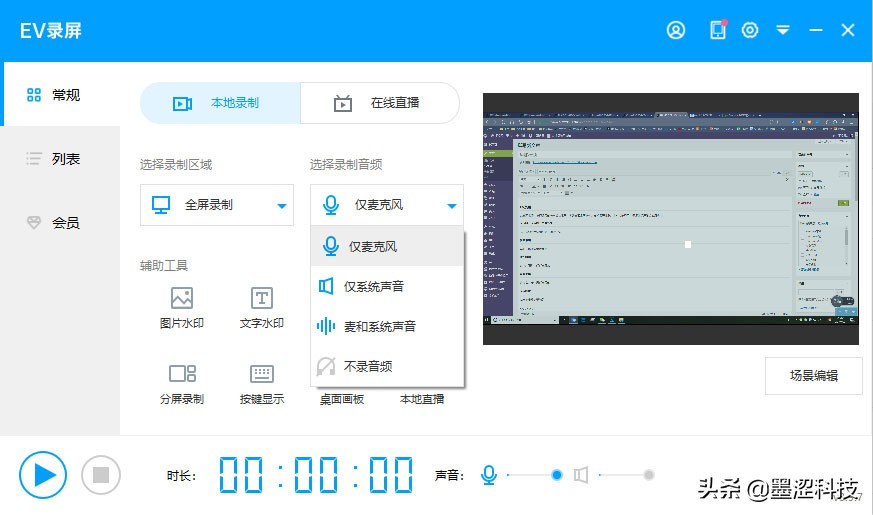The width and height of the screenshot is (873, 515).
Task: Click the recording preview thumbnail
Action: pyautogui.click(x=671, y=219)
